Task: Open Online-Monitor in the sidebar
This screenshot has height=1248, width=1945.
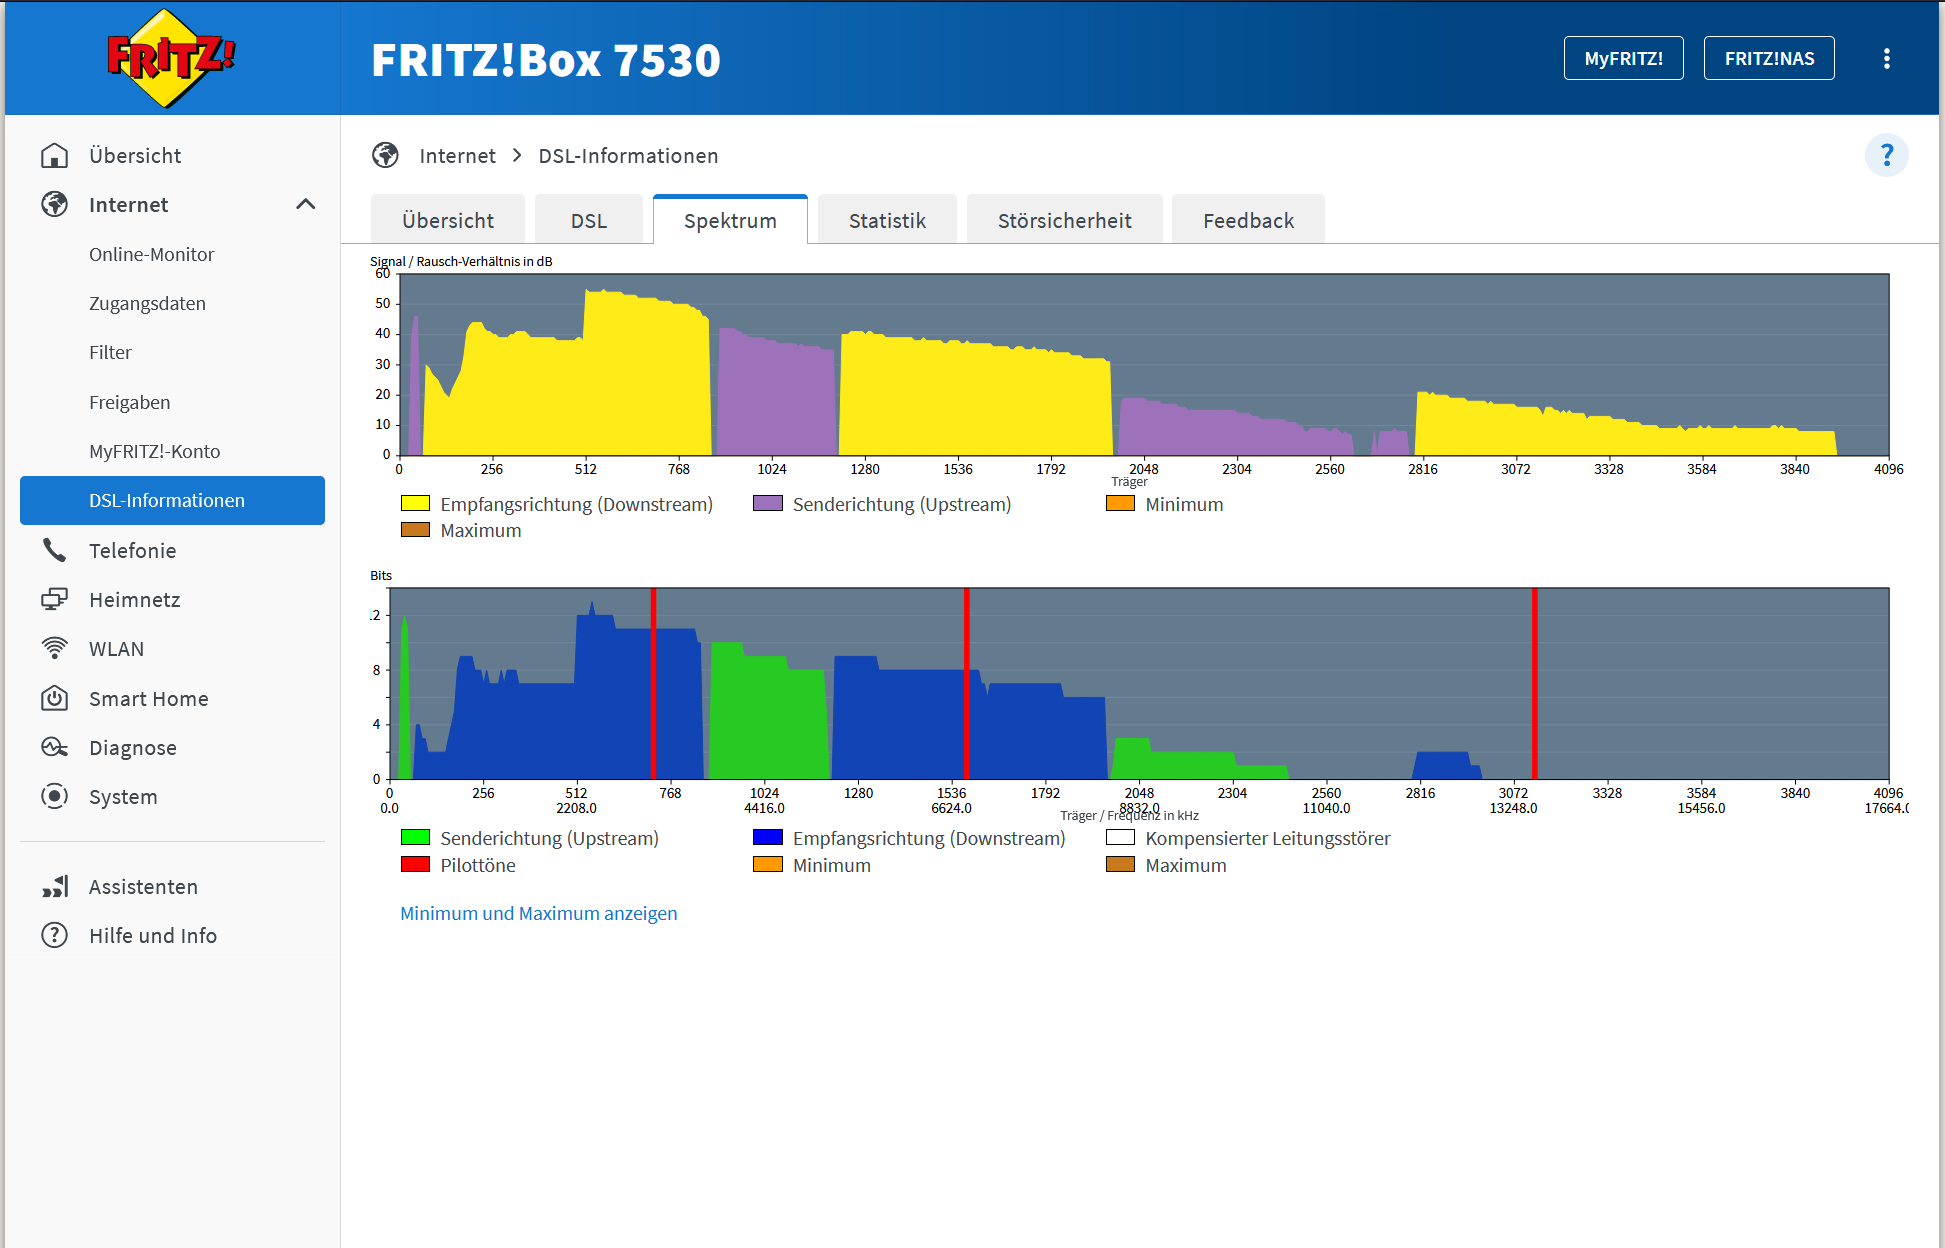Action: [x=152, y=254]
